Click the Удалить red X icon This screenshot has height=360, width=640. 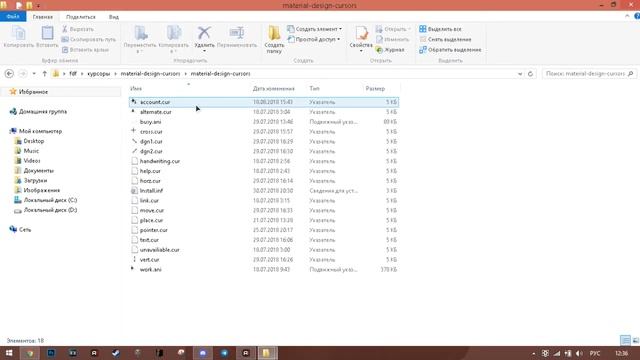[204, 33]
